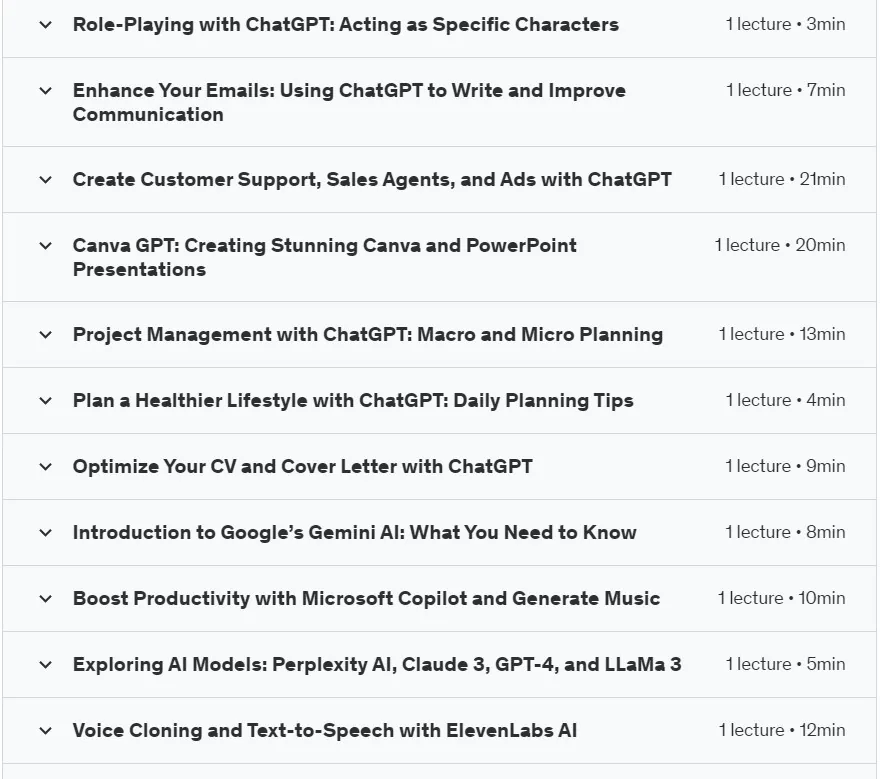This screenshot has height=779, width=880.
Task: Expand the Voice Cloning ElevenLabs chevron
Action: 45,731
